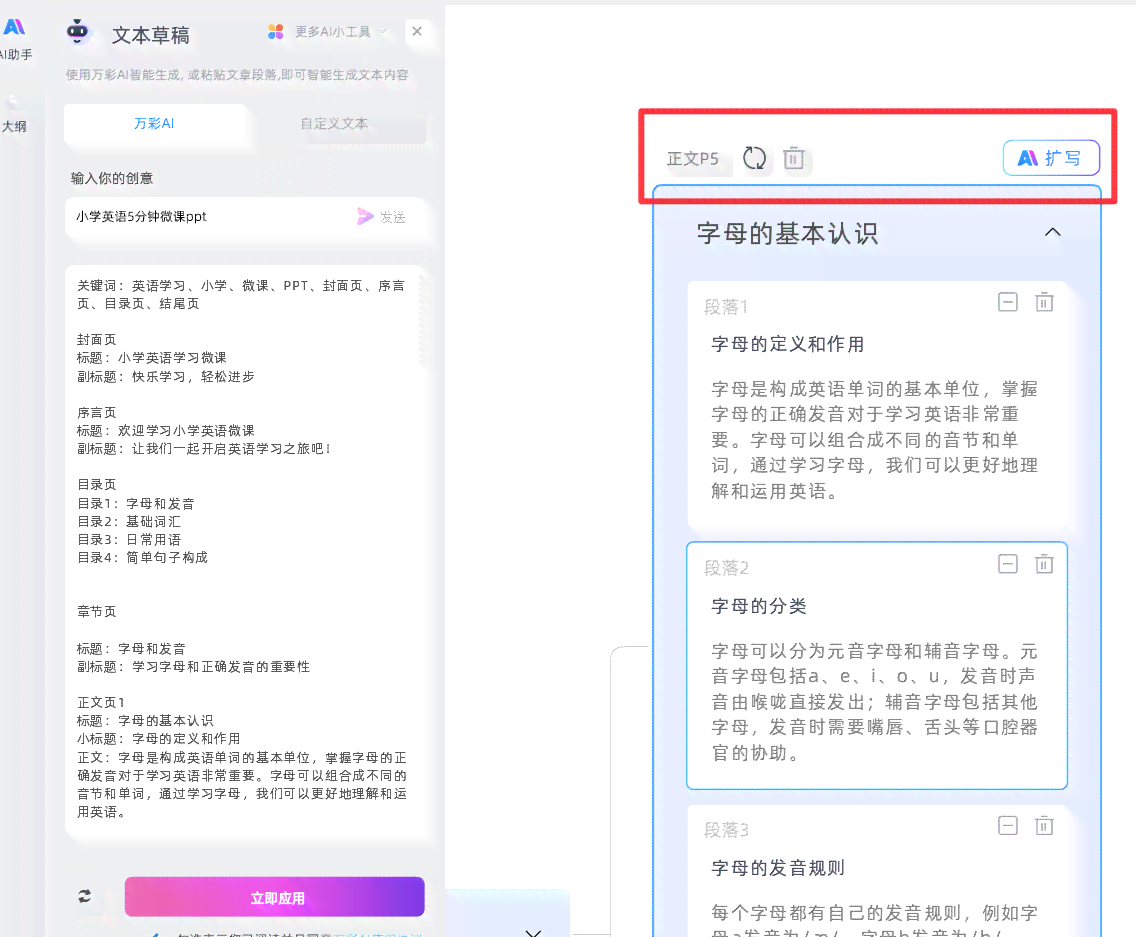Click the 扩写 AI expand button

click(x=1051, y=158)
